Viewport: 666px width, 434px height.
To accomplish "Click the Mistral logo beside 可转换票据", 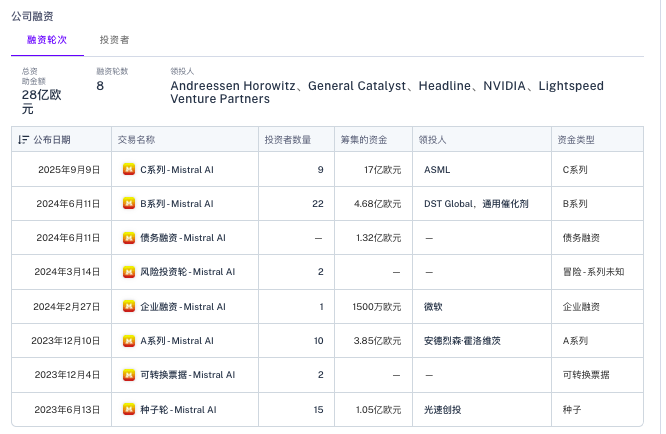I will click(x=129, y=375).
